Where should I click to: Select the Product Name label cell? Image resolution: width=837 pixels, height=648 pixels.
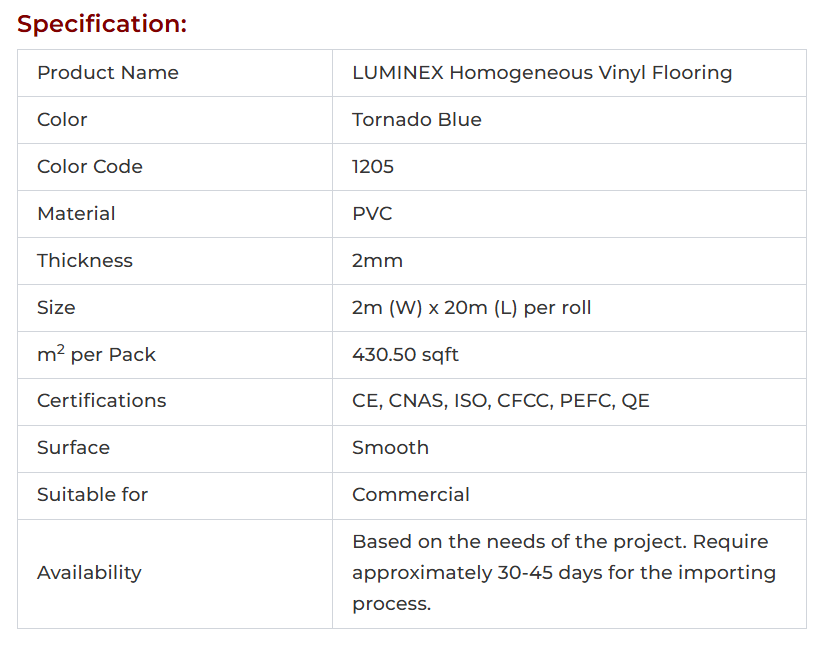pyautogui.click(x=108, y=73)
